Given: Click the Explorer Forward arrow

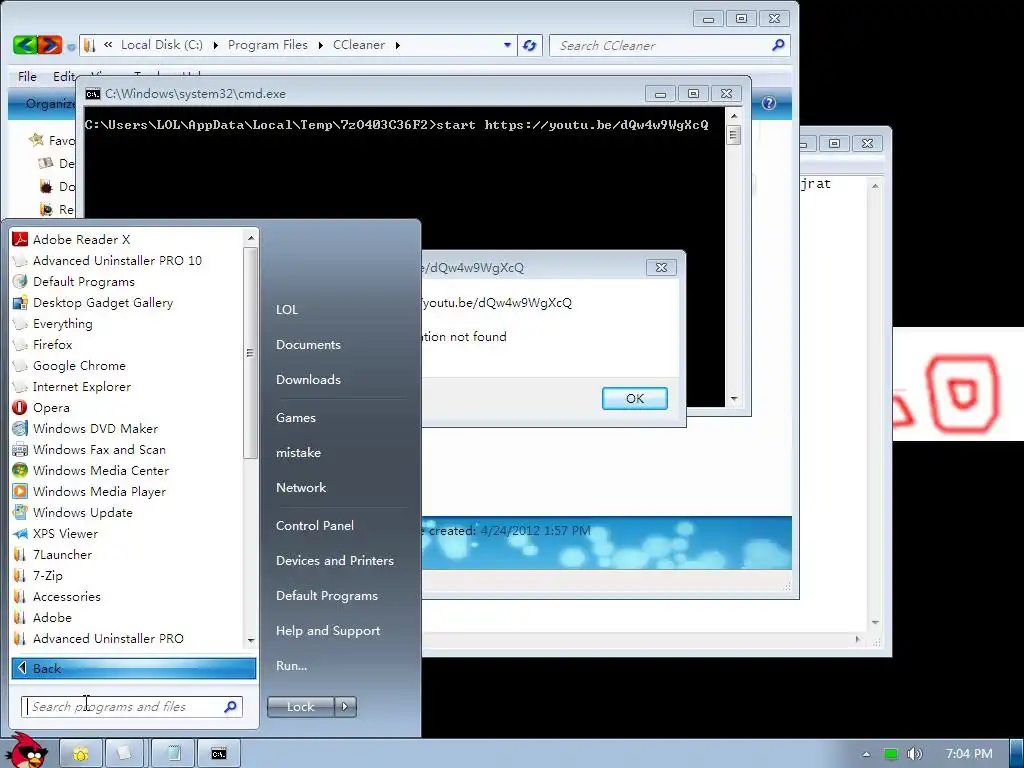Looking at the screenshot, I should click(50, 45).
